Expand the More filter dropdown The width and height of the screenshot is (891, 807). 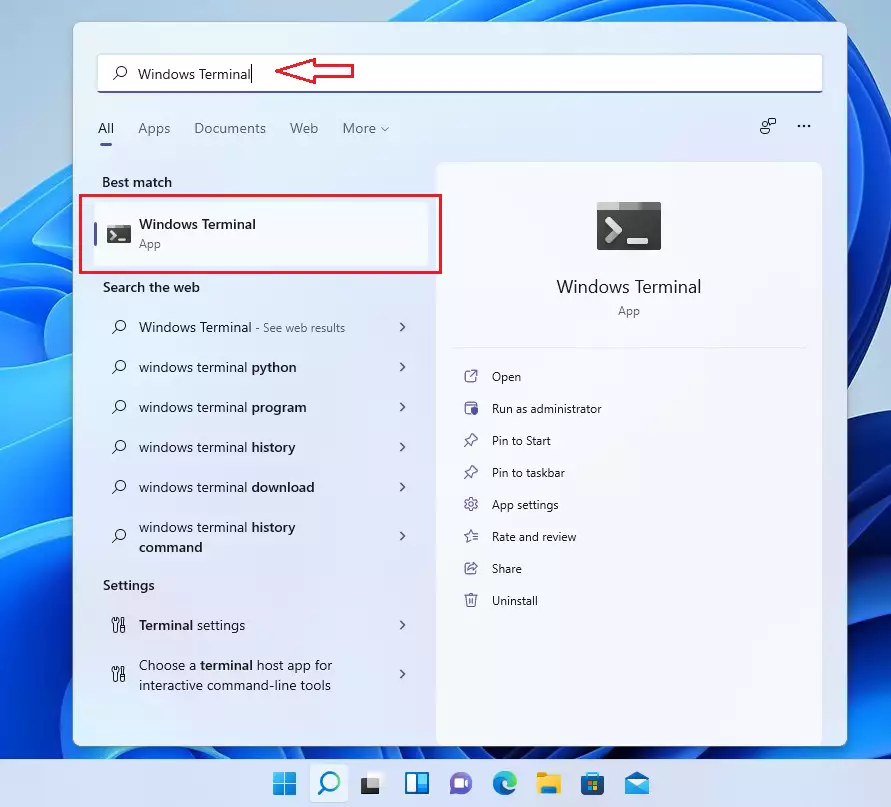pyautogui.click(x=365, y=128)
